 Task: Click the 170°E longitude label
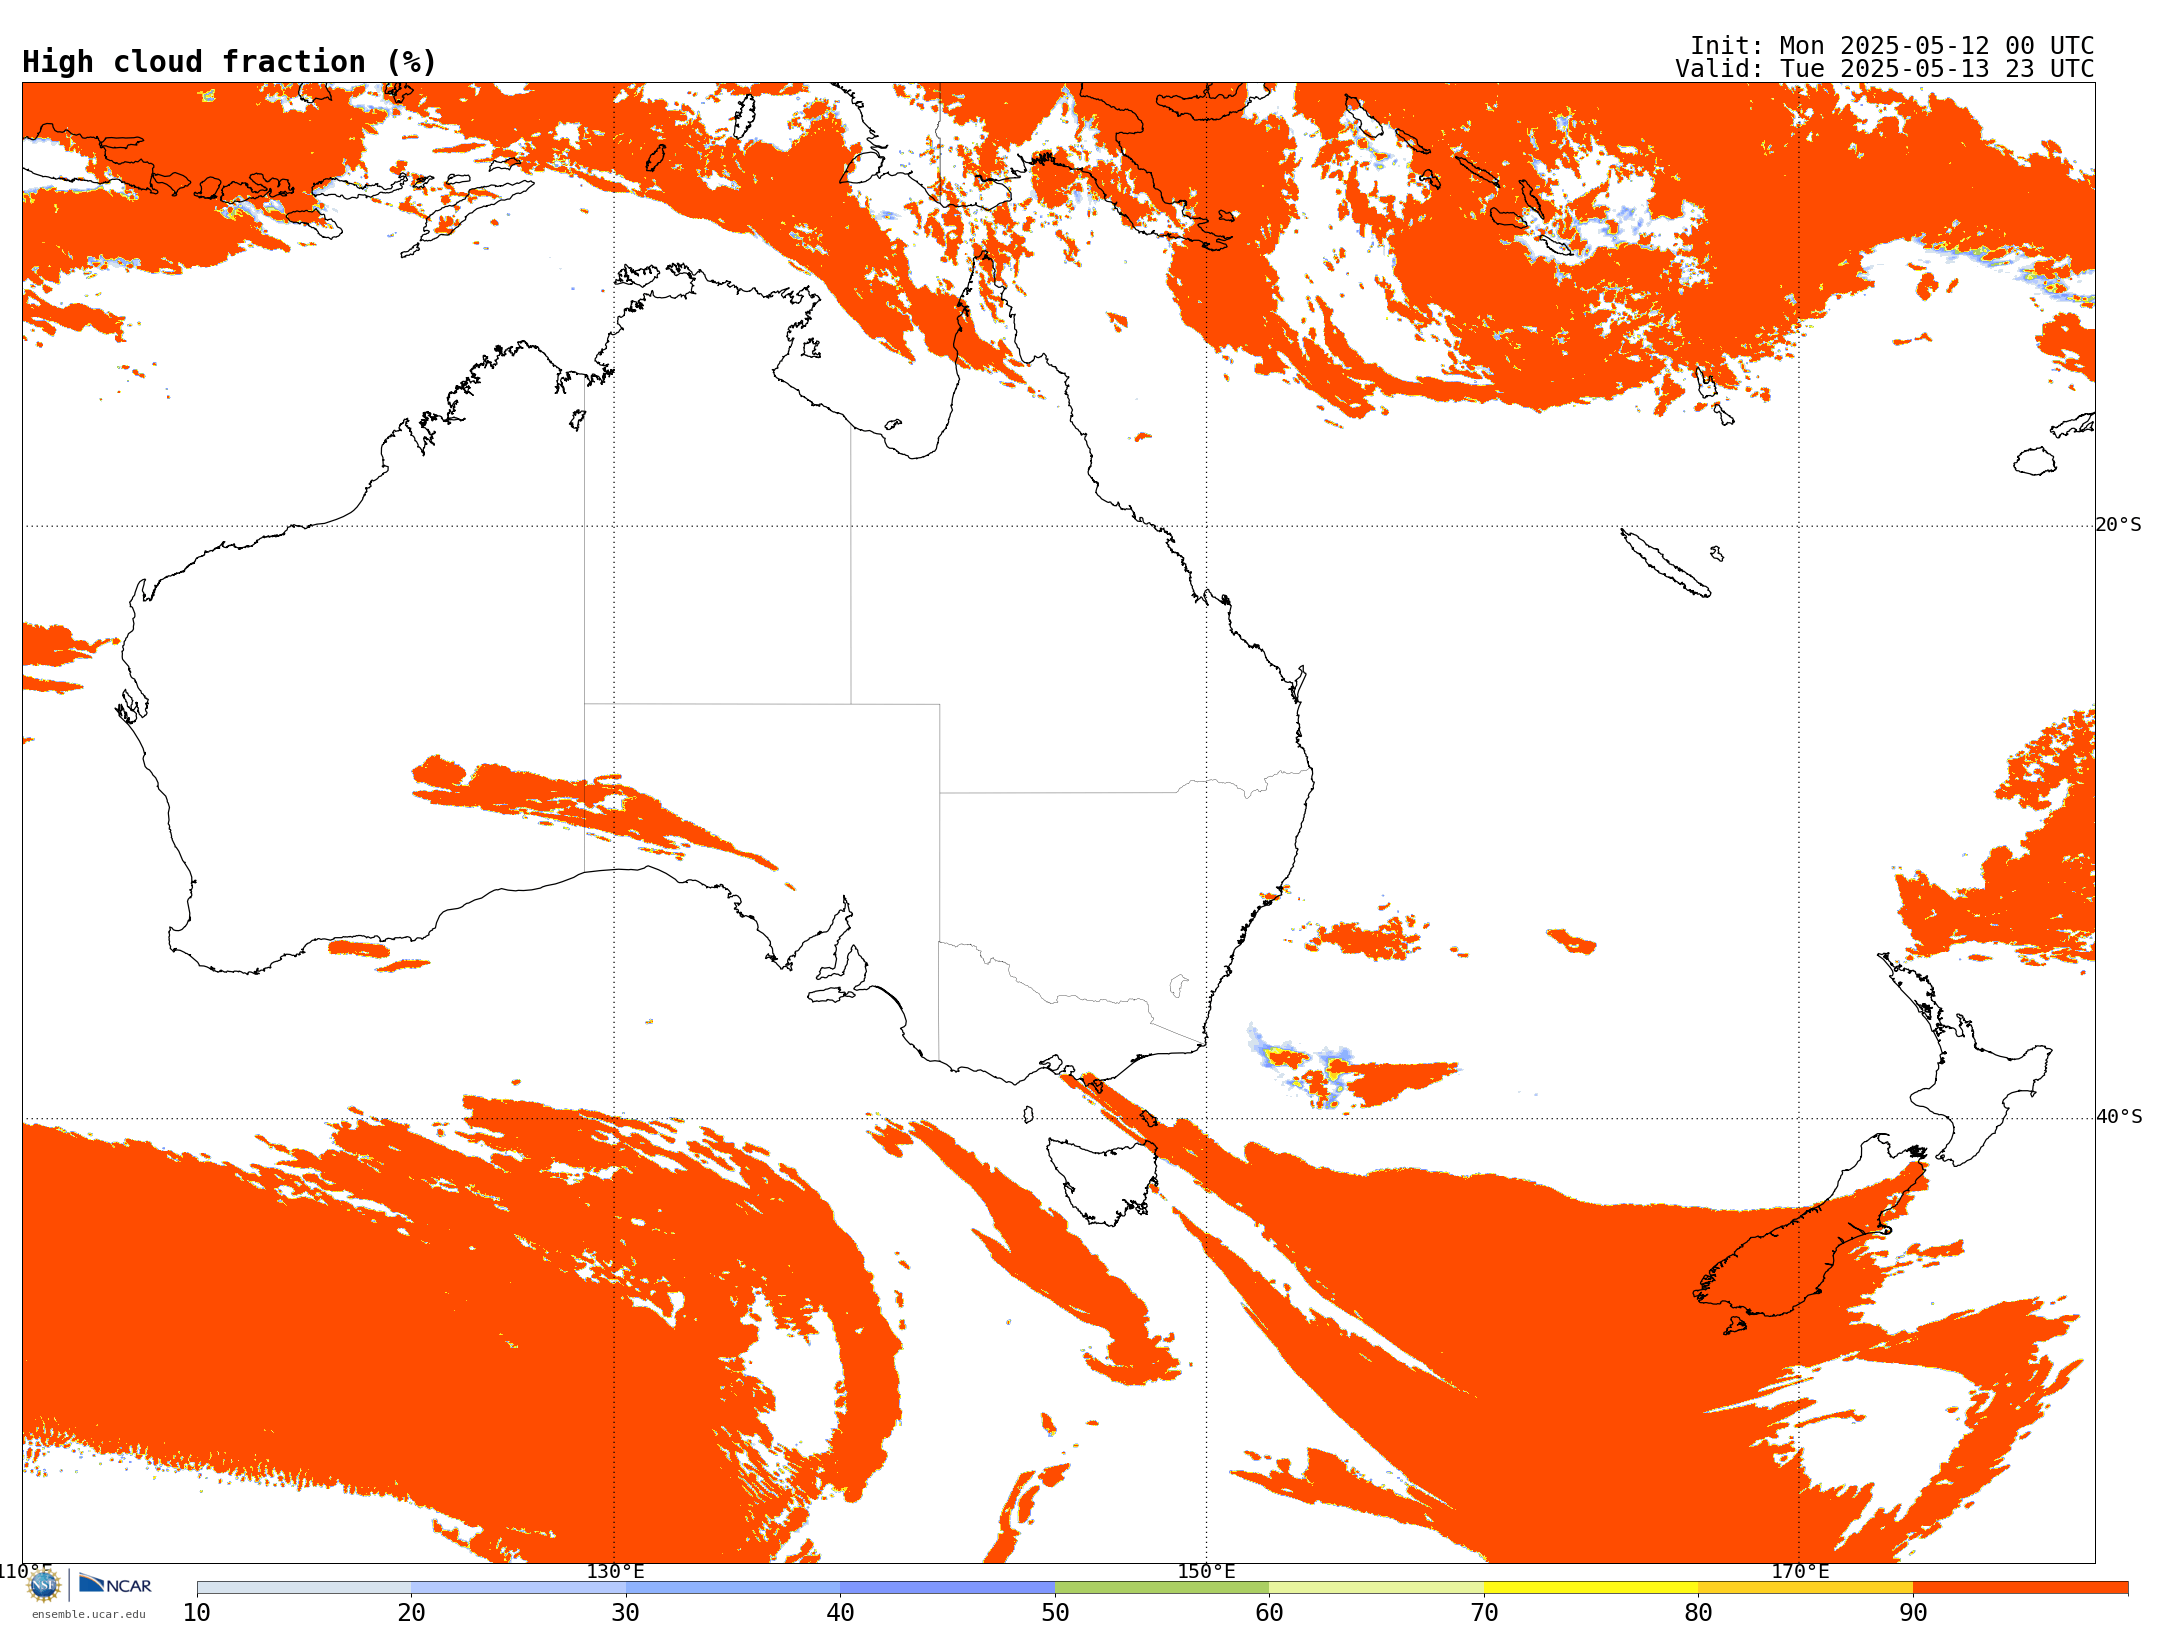click(x=1800, y=1571)
